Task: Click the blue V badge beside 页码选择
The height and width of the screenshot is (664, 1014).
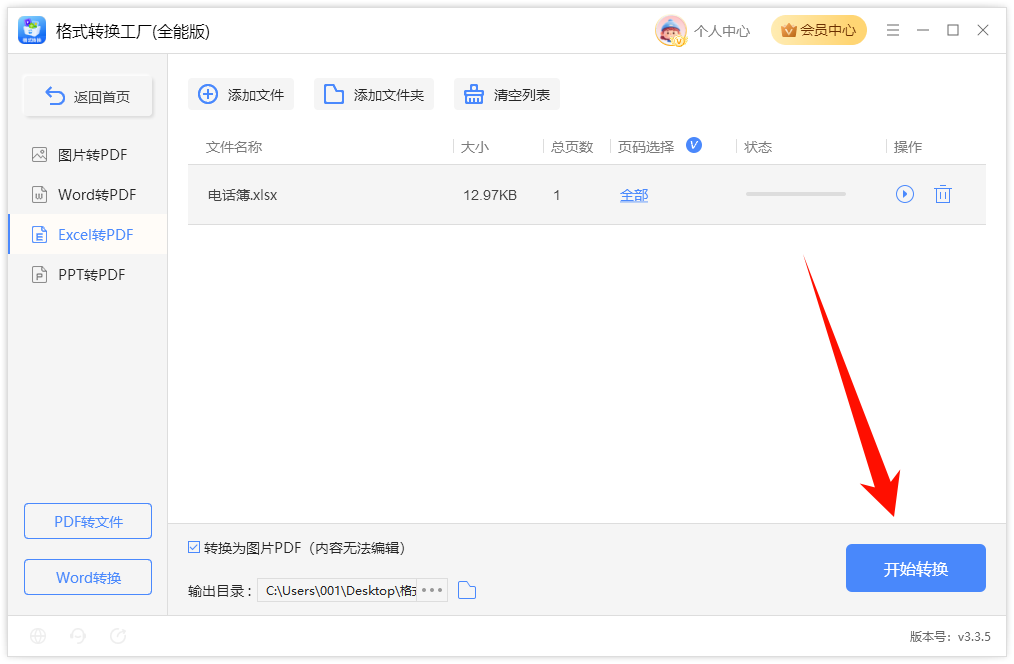Action: [693, 145]
